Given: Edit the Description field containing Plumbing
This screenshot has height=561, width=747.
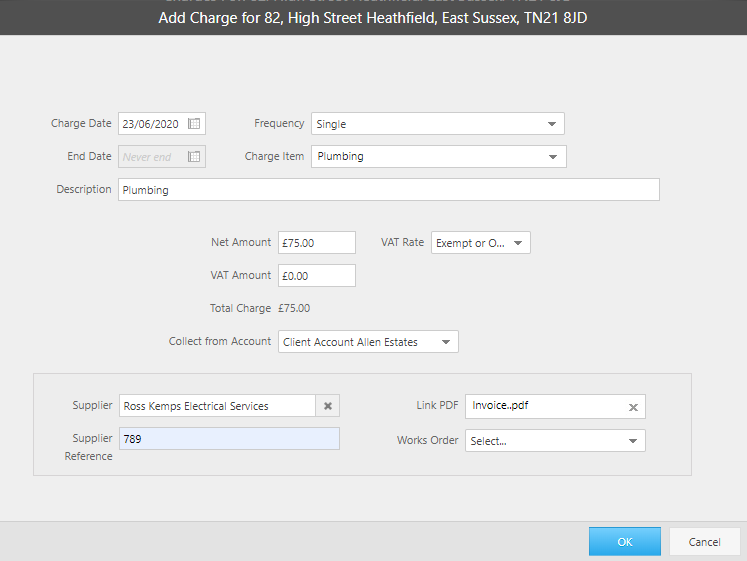Looking at the screenshot, I should [x=389, y=190].
